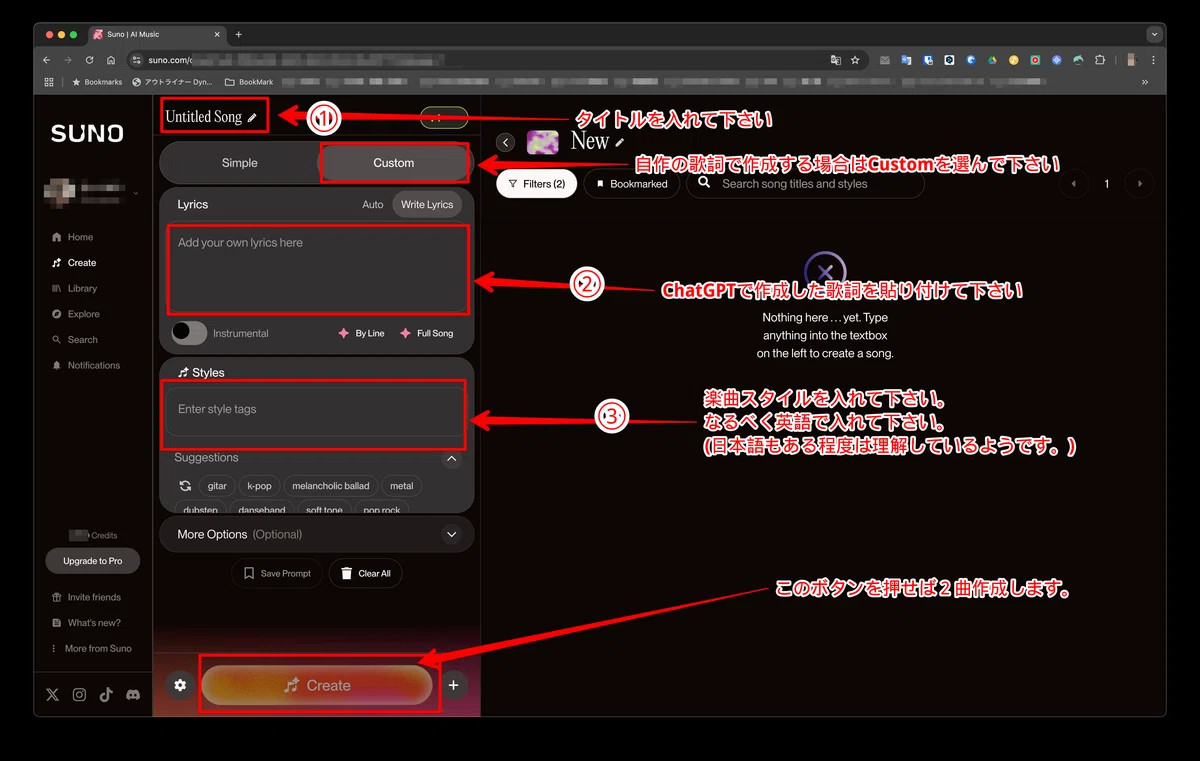Focus the Enter style tags field
This screenshot has width=1200, height=761.
pos(314,412)
